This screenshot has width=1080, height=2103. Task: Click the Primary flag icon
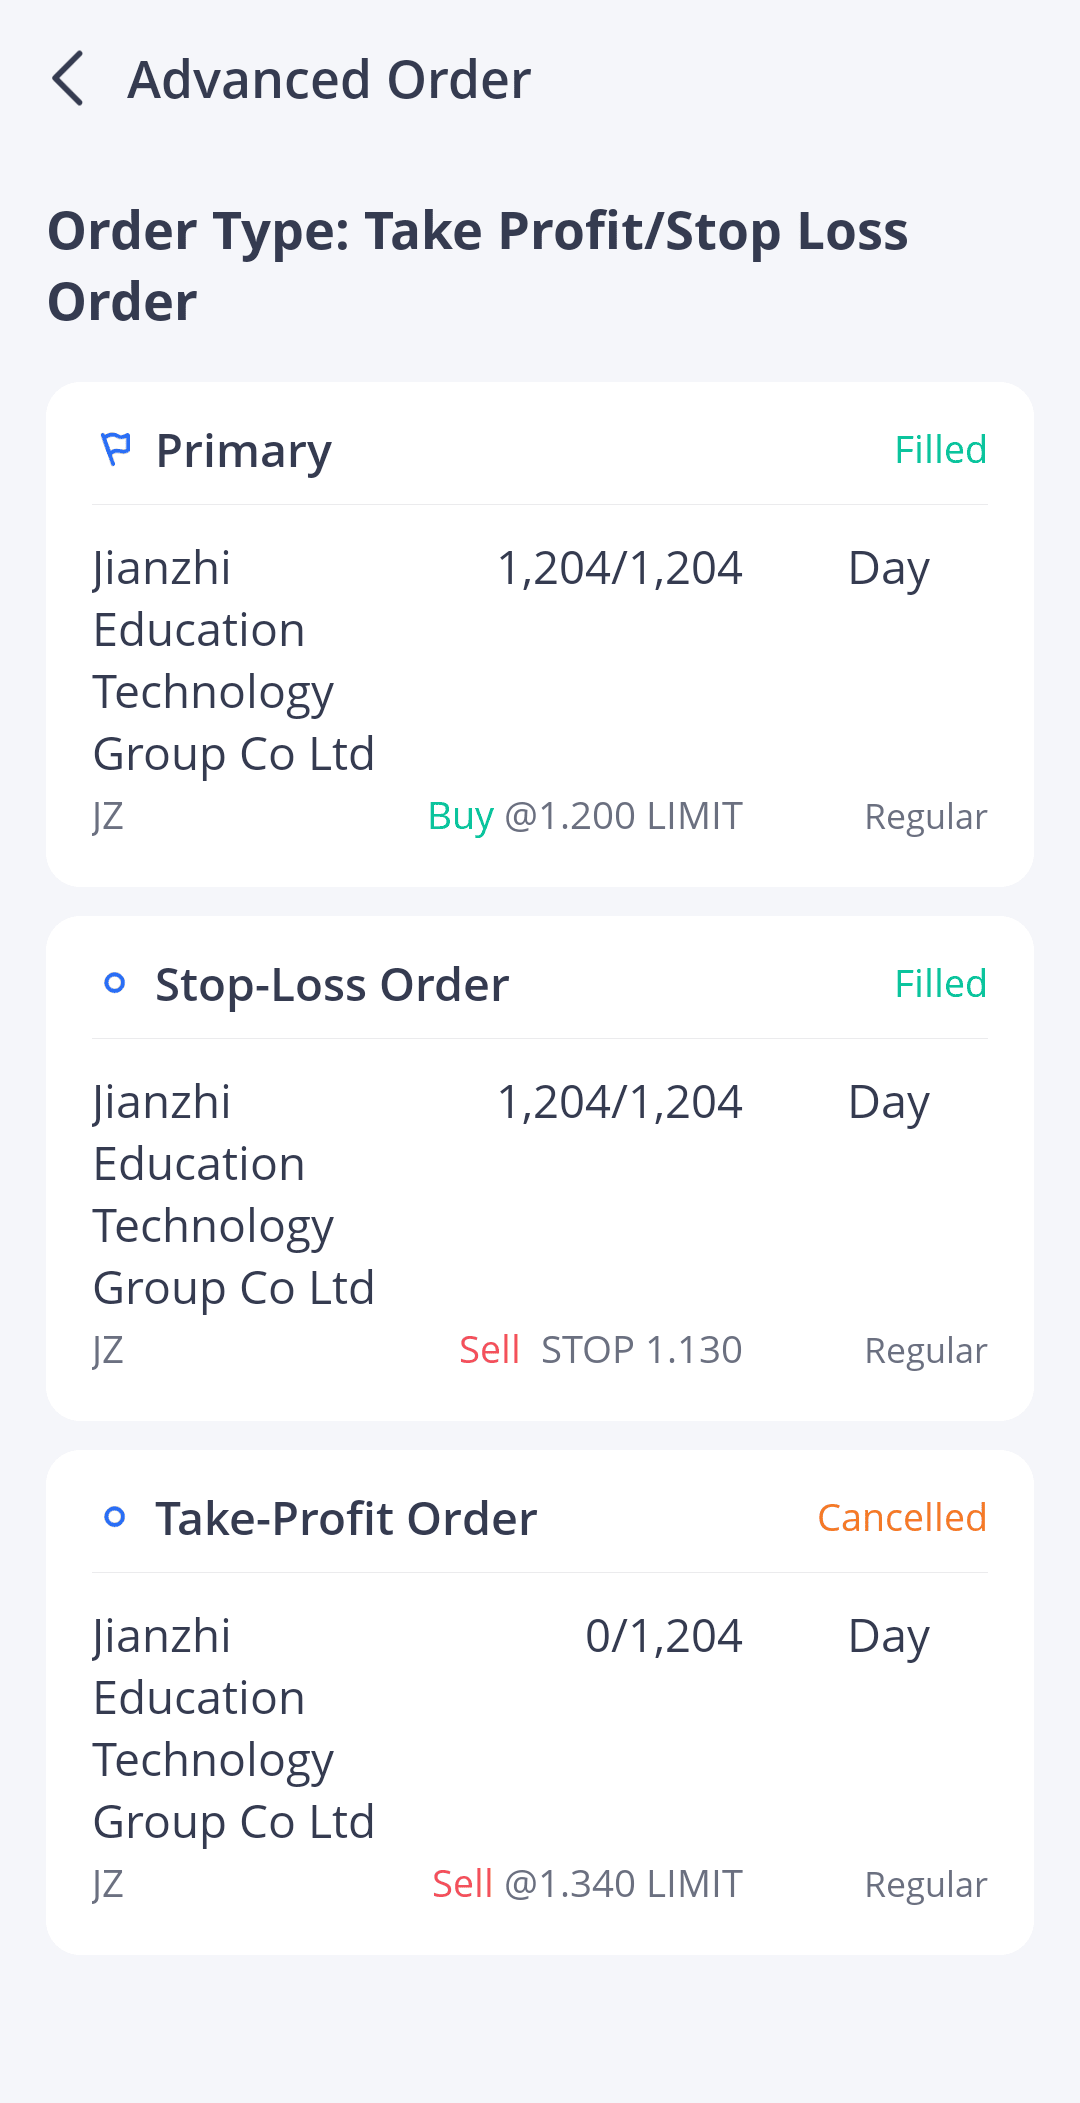(116, 450)
